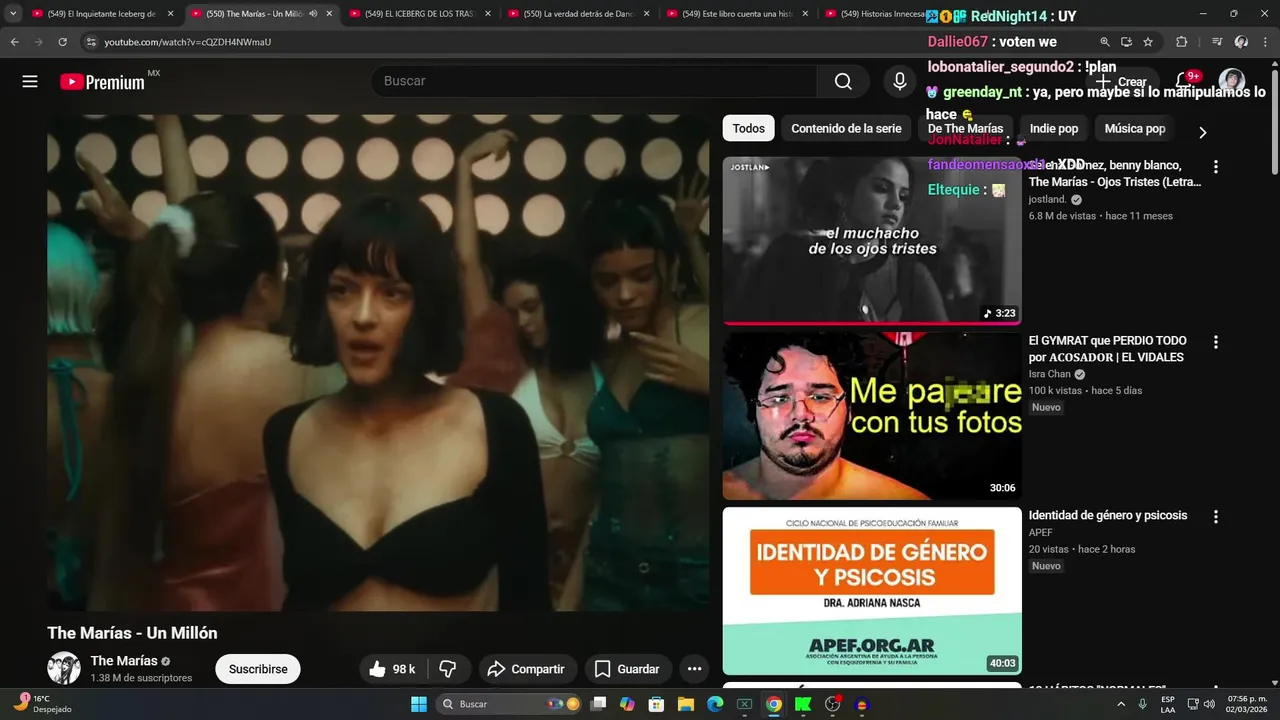Image resolution: width=1280 pixels, height=720 pixels.
Task: Open YouTube notifications bell
Action: point(1184,81)
